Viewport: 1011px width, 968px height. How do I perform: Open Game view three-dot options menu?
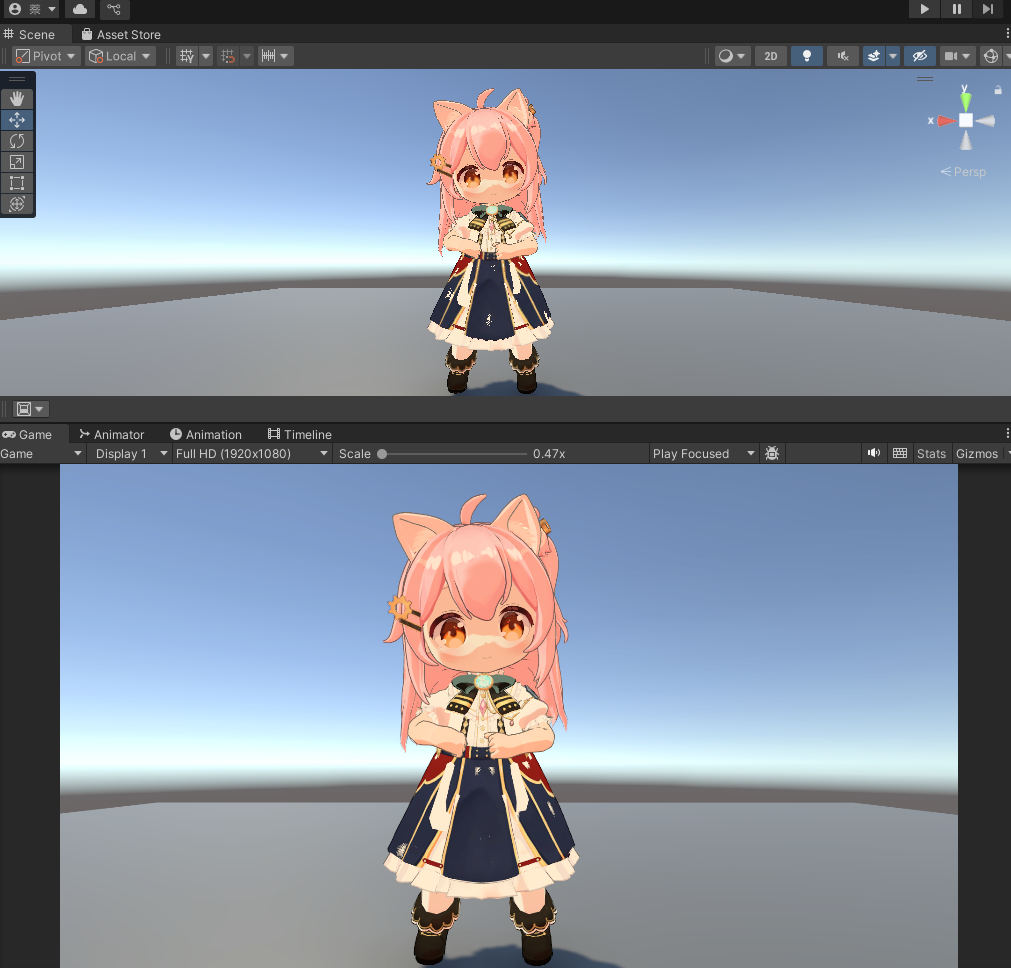[1007, 433]
